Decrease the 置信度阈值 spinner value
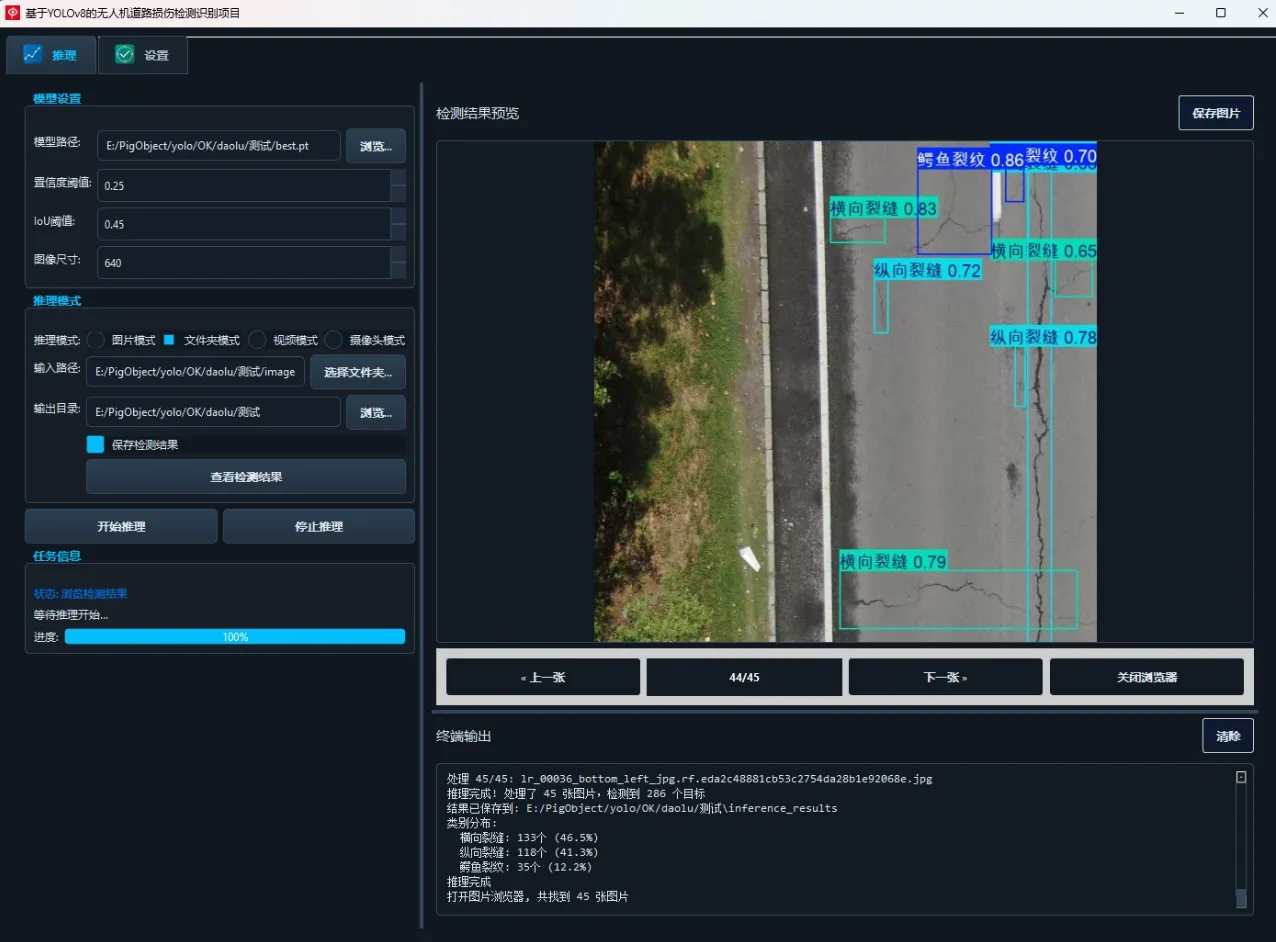Image resolution: width=1276 pixels, height=942 pixels. [x=398, y=193]
